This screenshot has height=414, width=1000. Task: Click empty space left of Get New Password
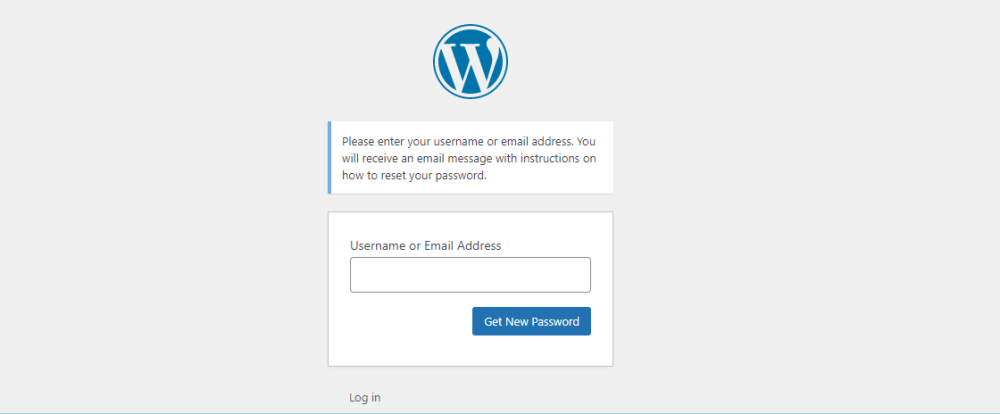(x=400, y=321)
